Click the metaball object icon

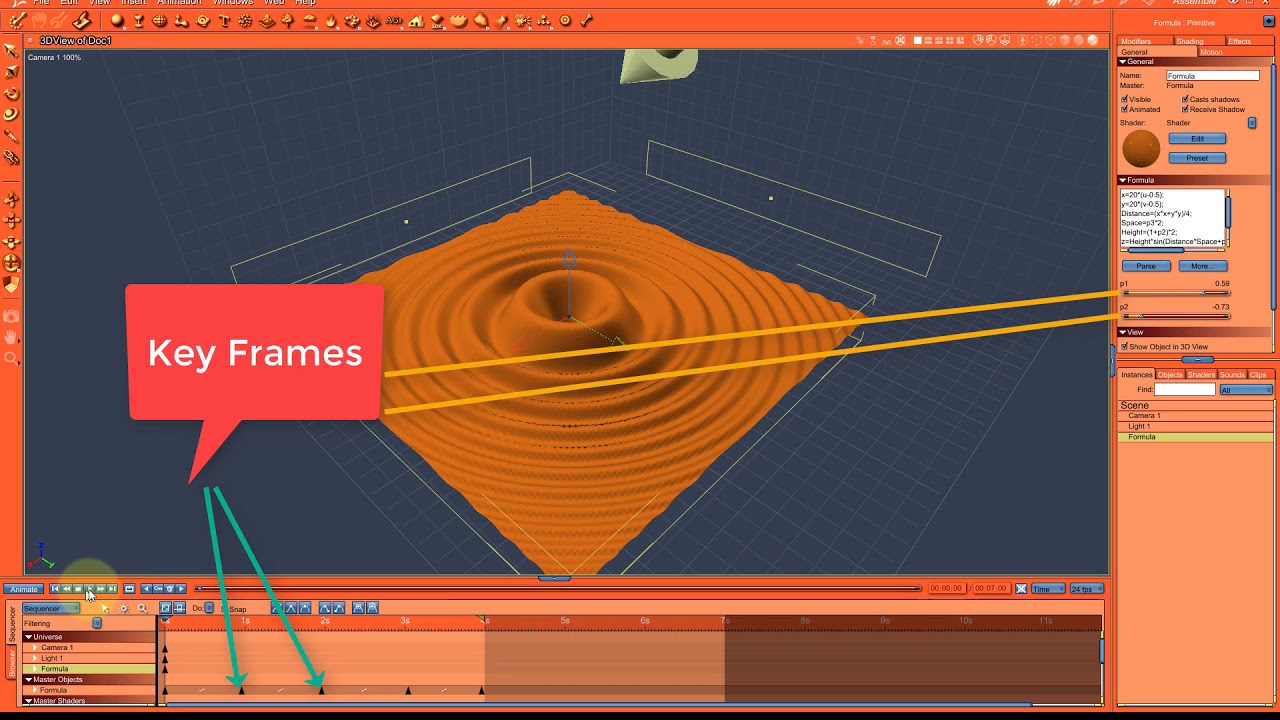click(181, 20)
